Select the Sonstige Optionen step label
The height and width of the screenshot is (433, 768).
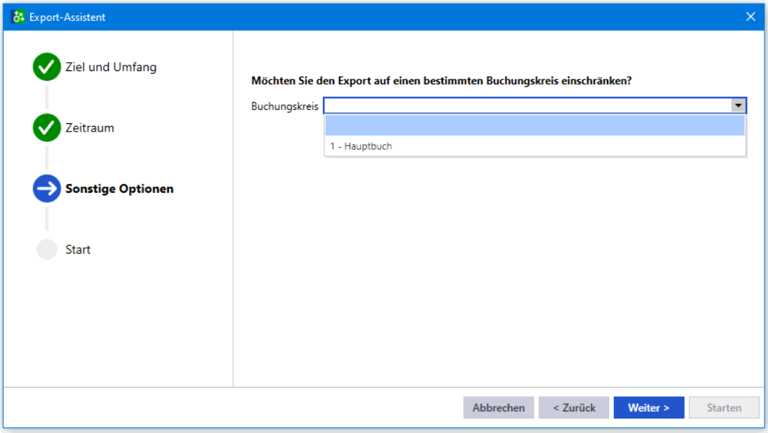click(119, 189)
